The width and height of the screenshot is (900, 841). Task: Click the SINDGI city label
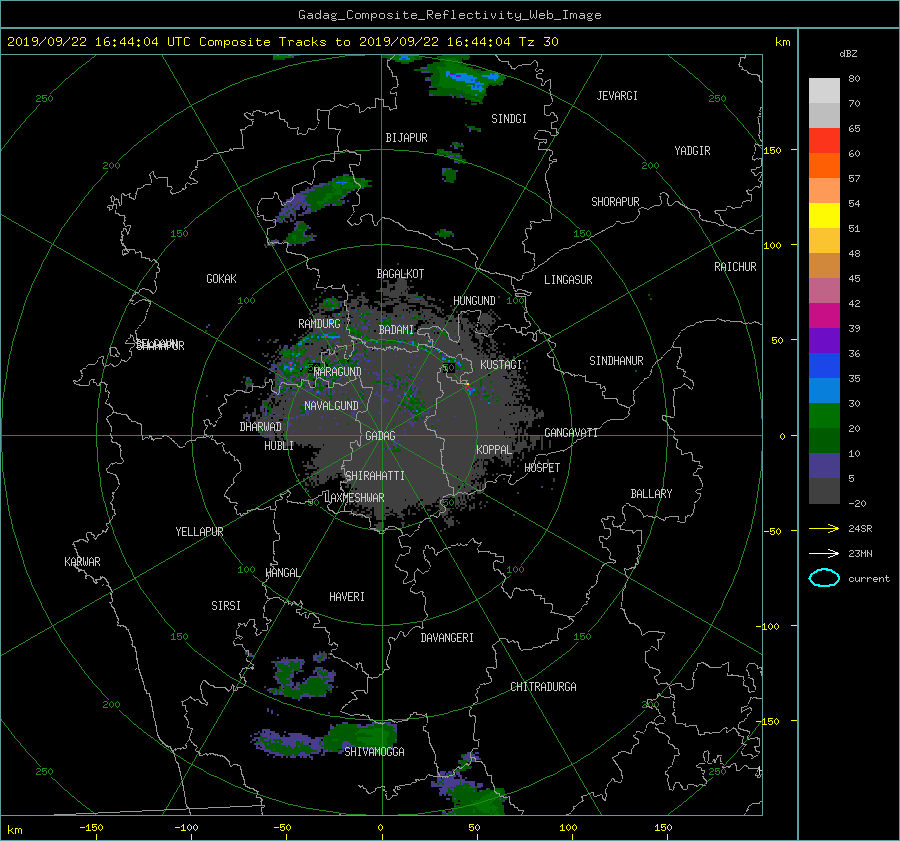(509, 119)
